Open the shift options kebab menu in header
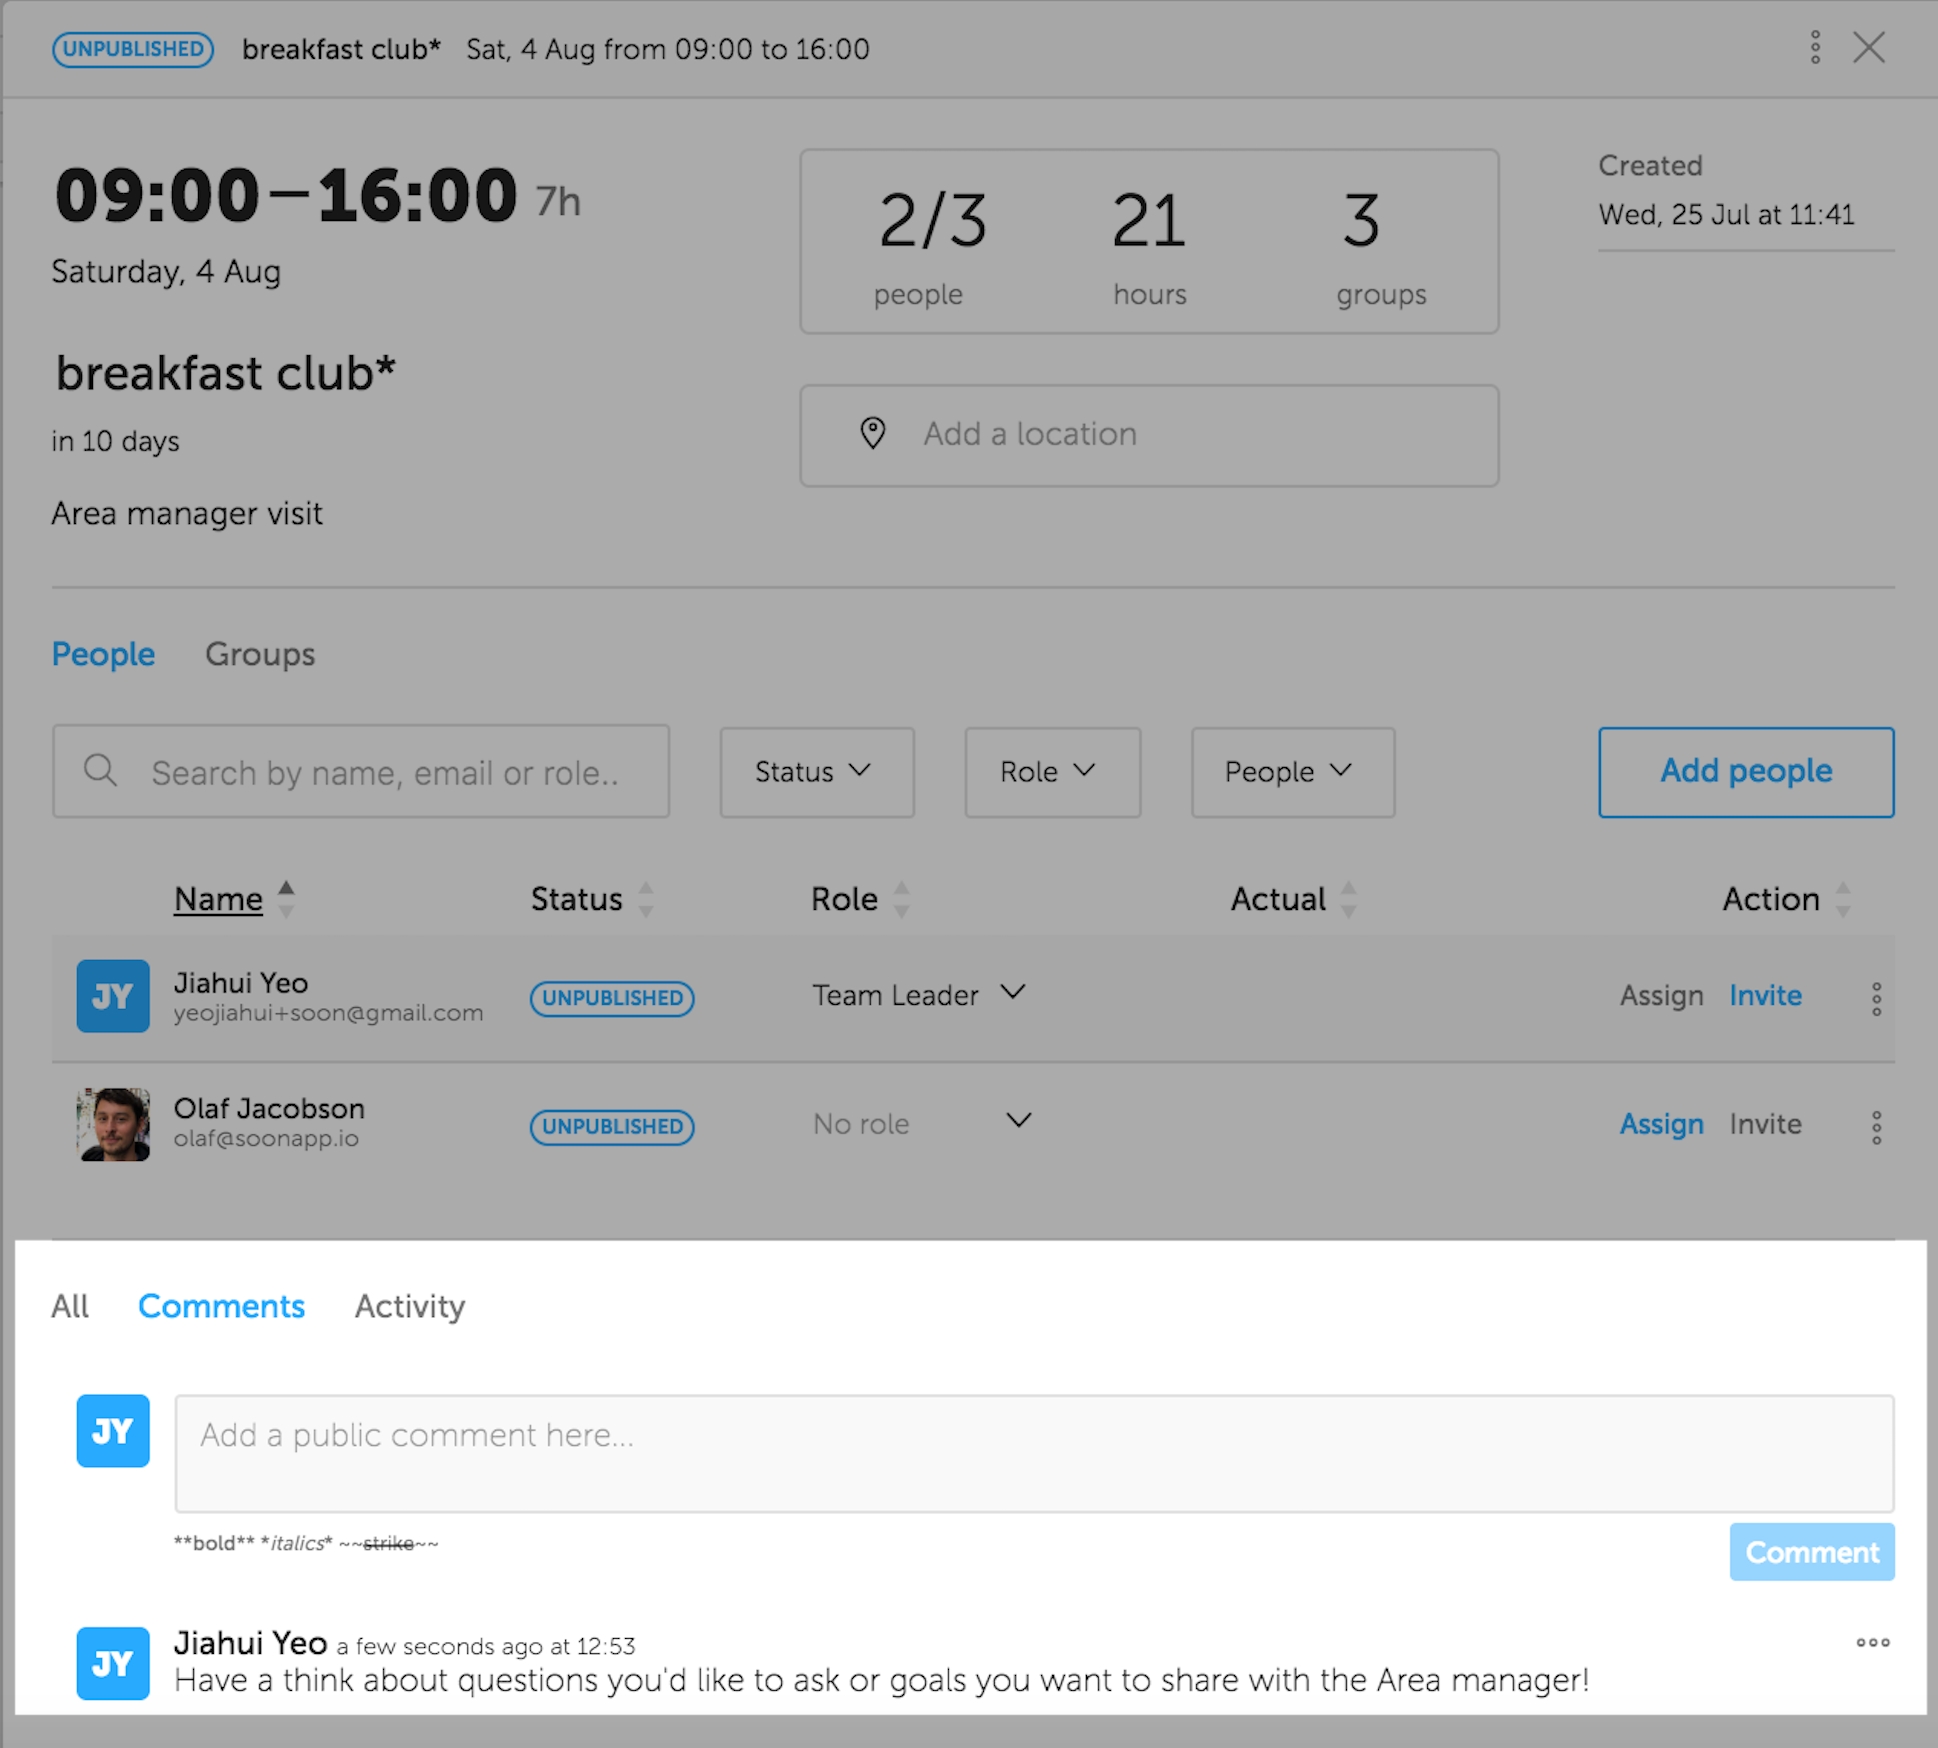 1815,47
